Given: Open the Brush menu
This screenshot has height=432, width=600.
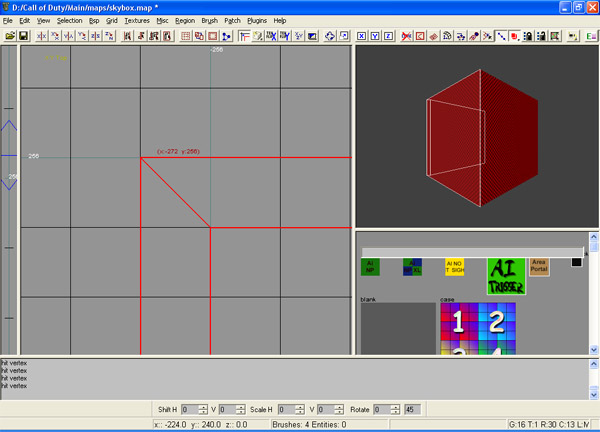Looking at the screenshot, I should pos(209,21).
